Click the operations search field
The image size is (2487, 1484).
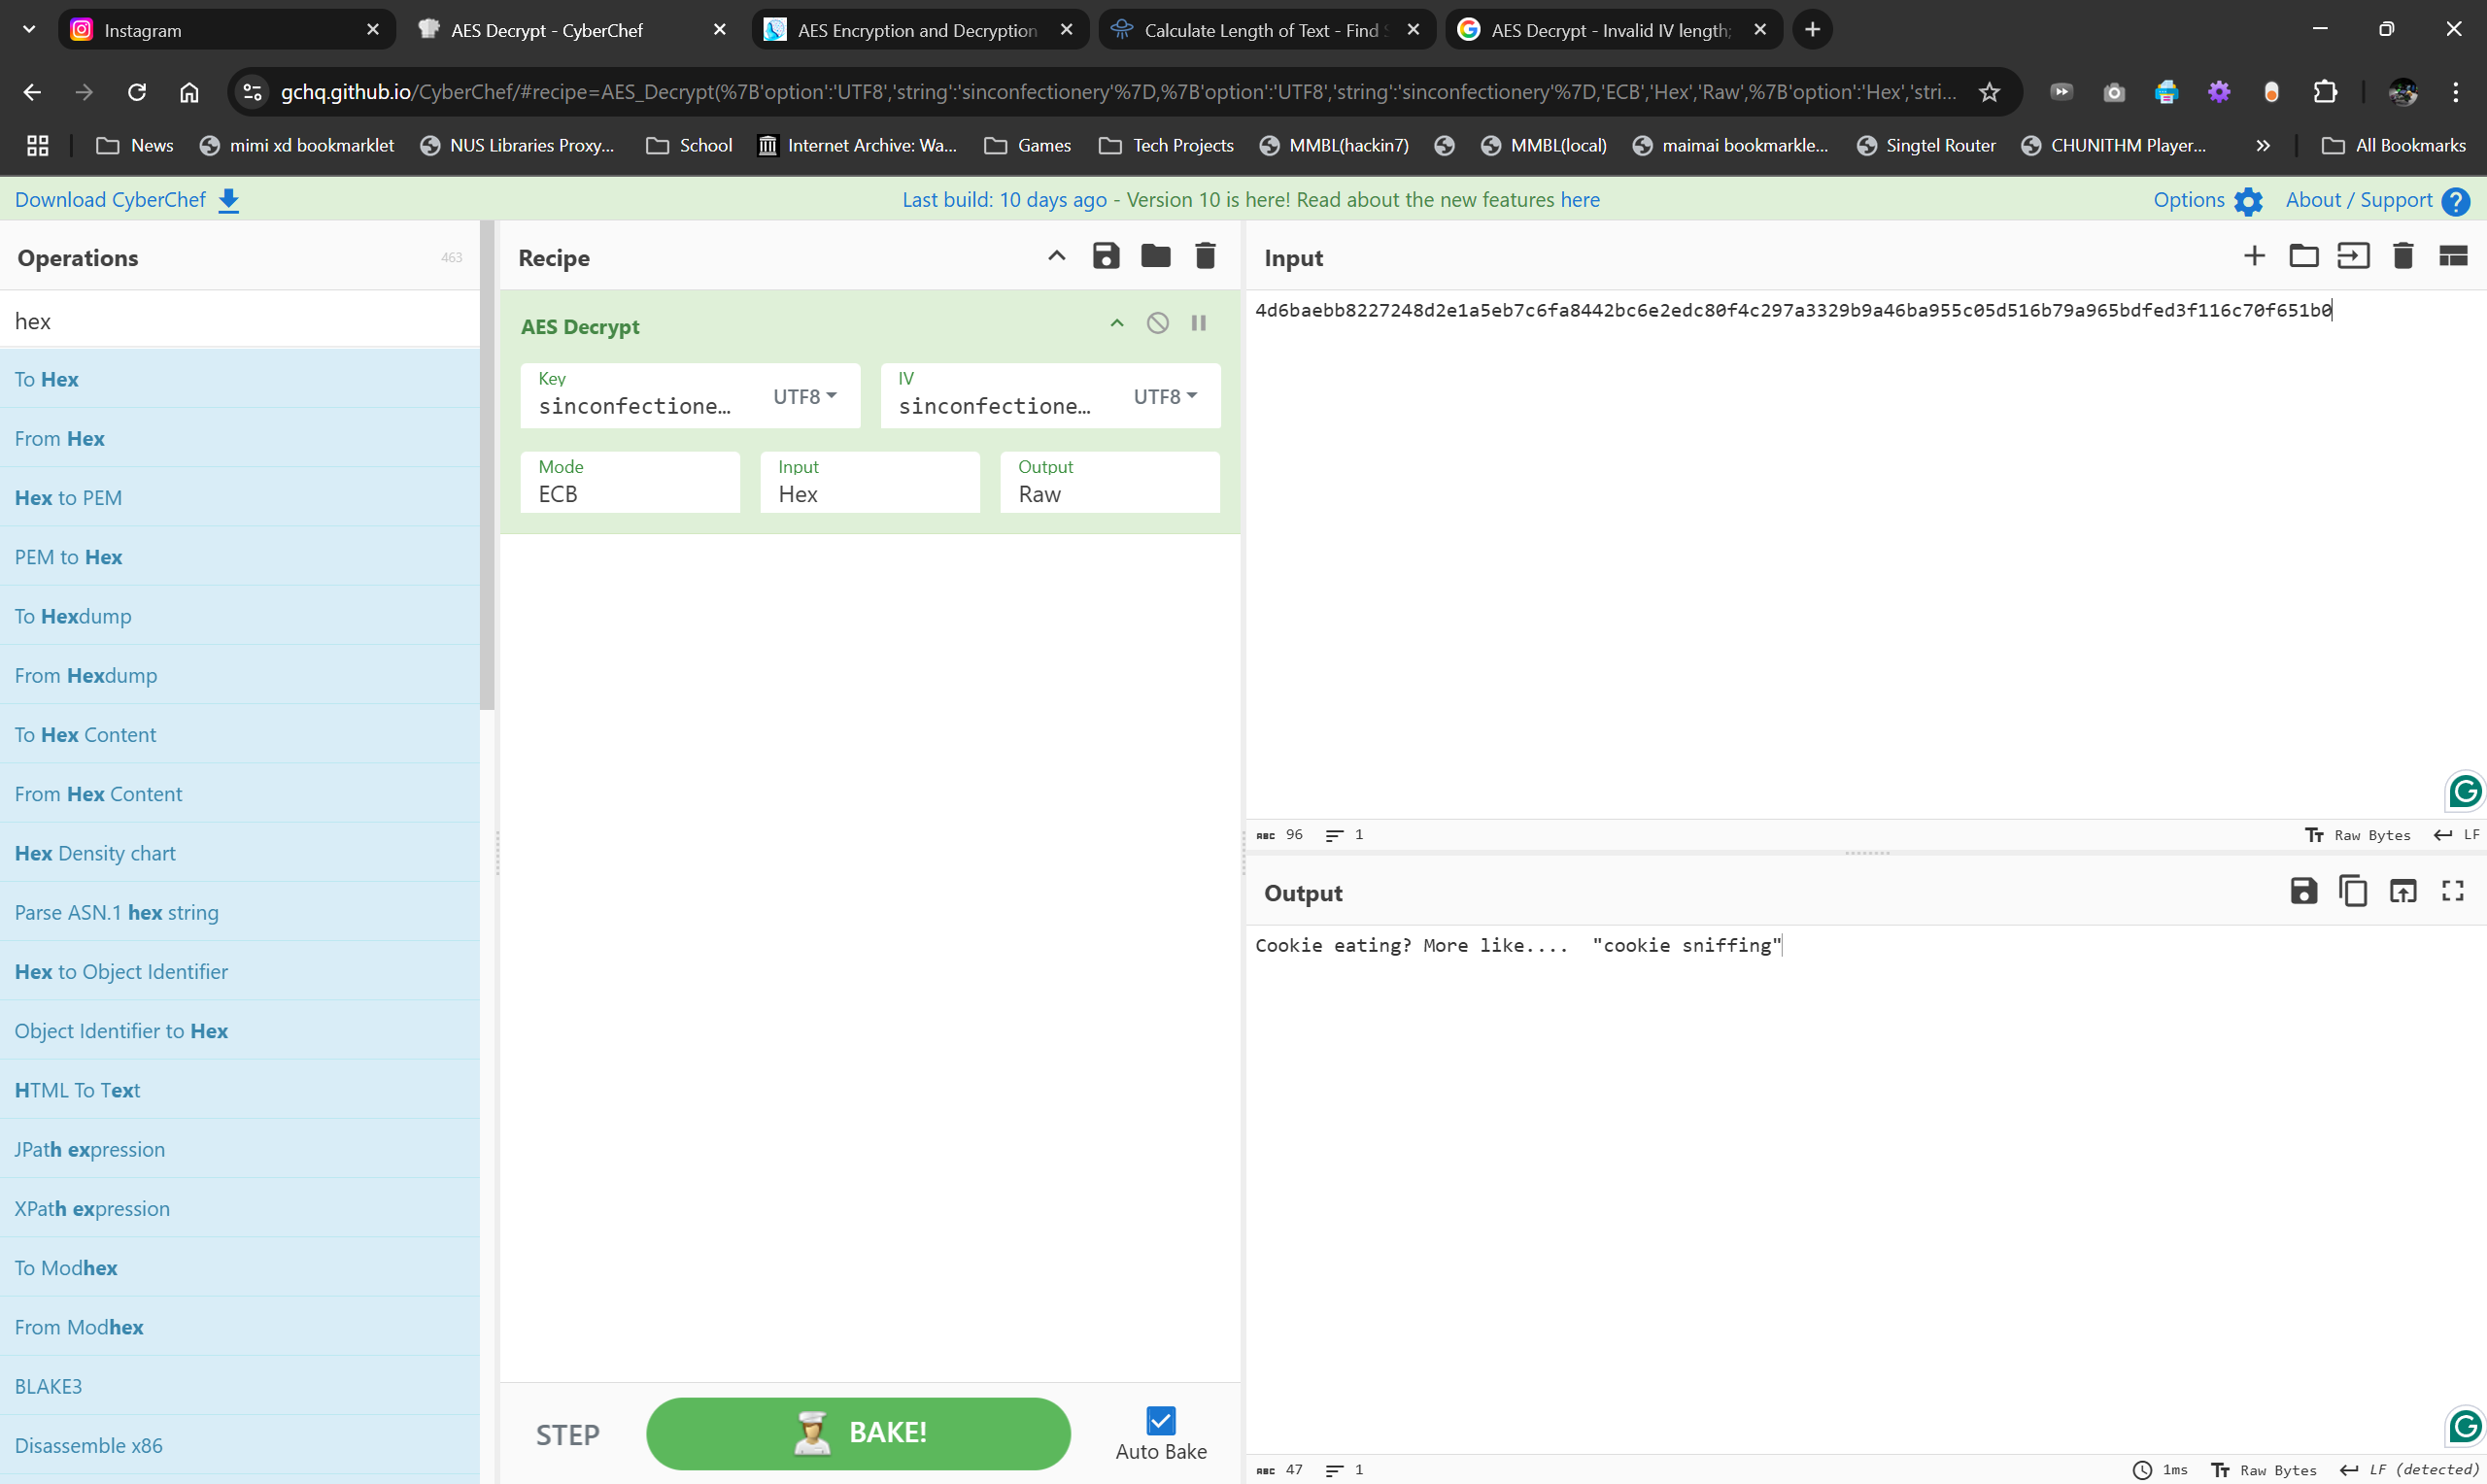[x=240, y=321]
